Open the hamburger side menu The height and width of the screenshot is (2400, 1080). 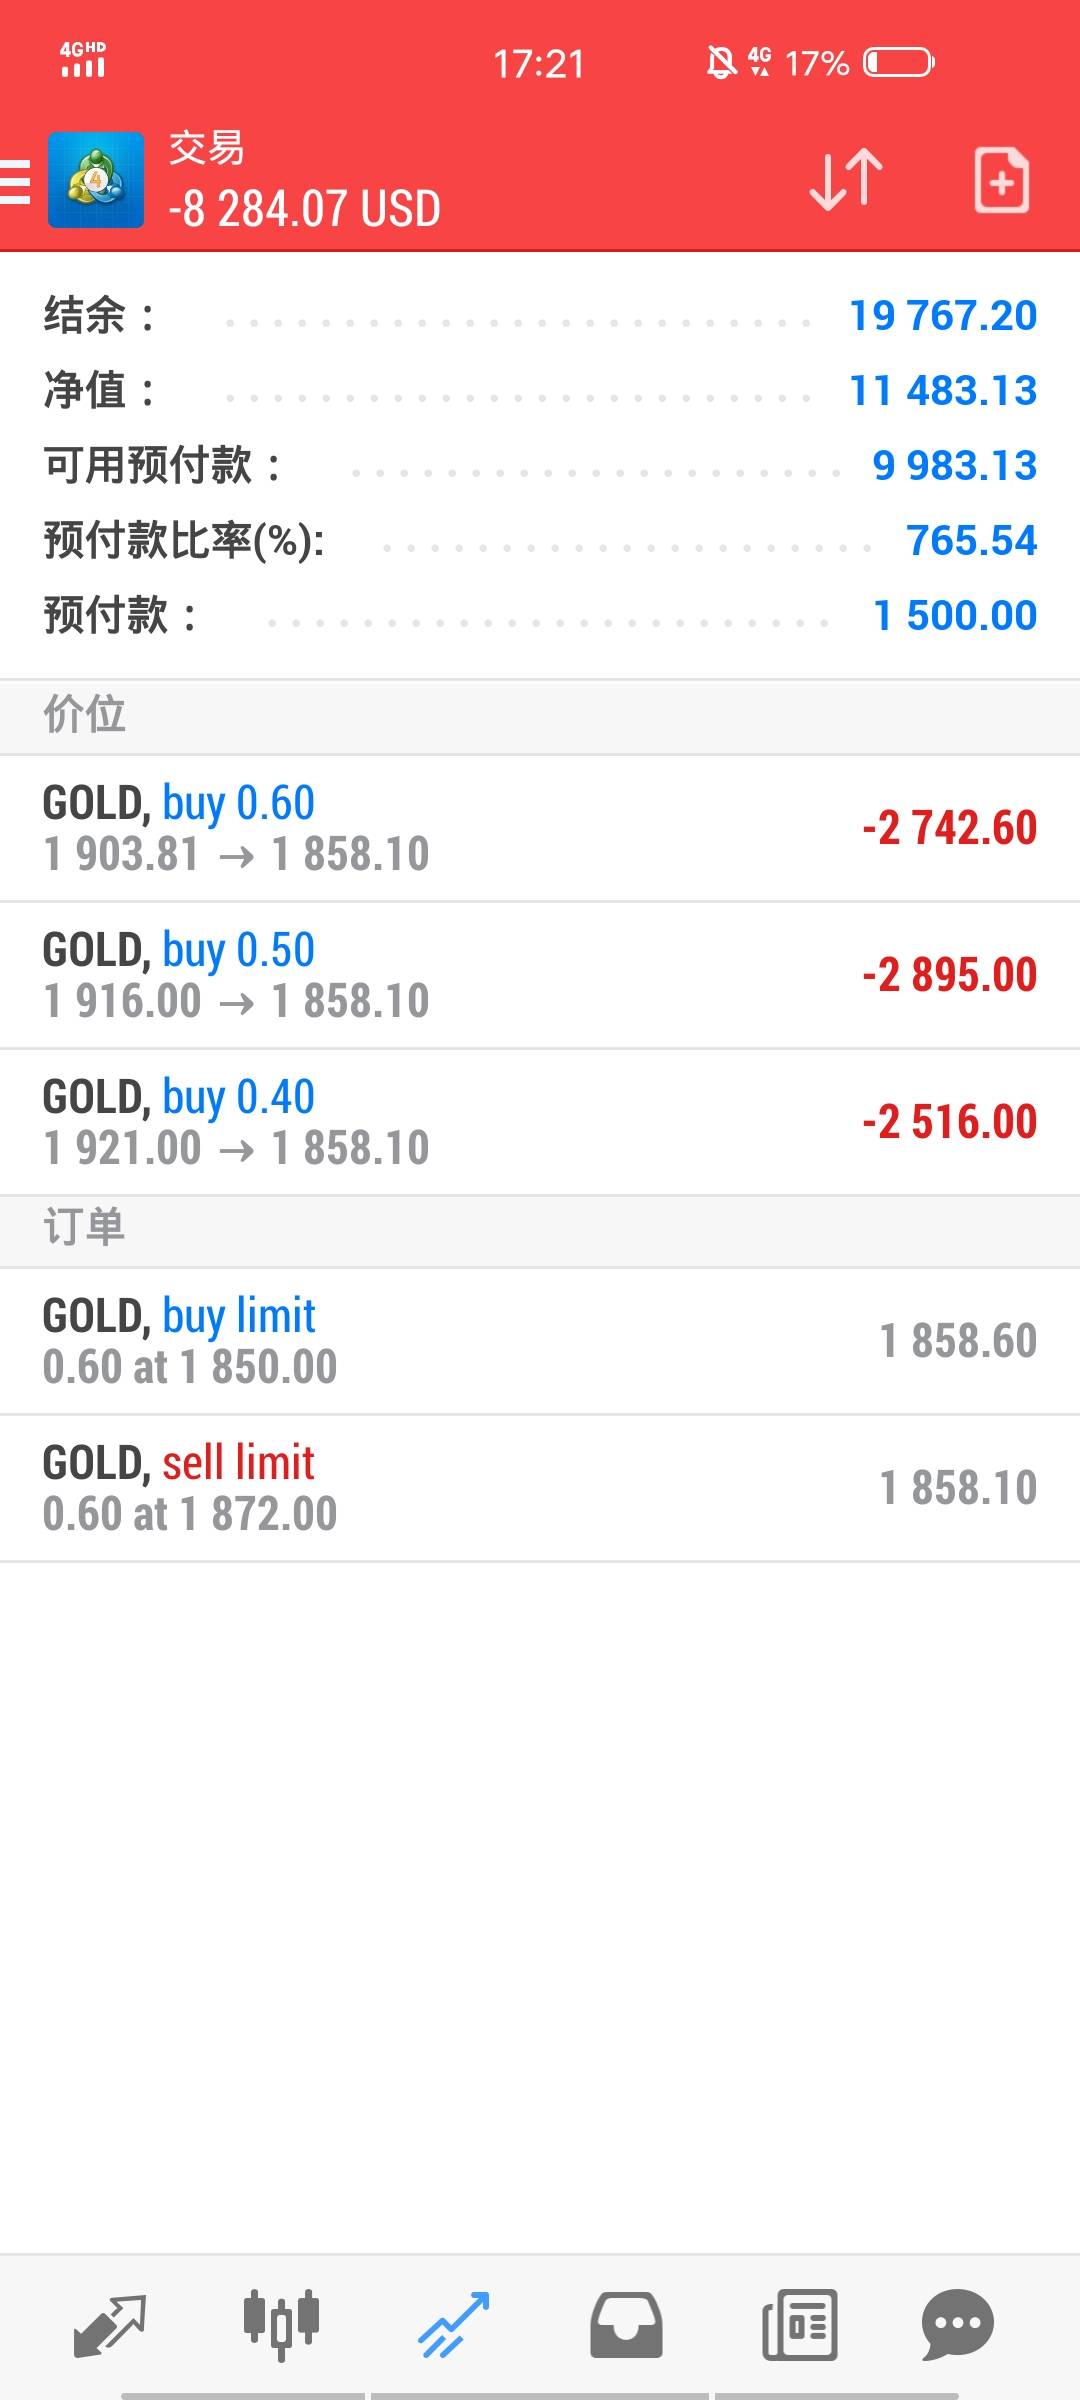(x=16, y=182)
